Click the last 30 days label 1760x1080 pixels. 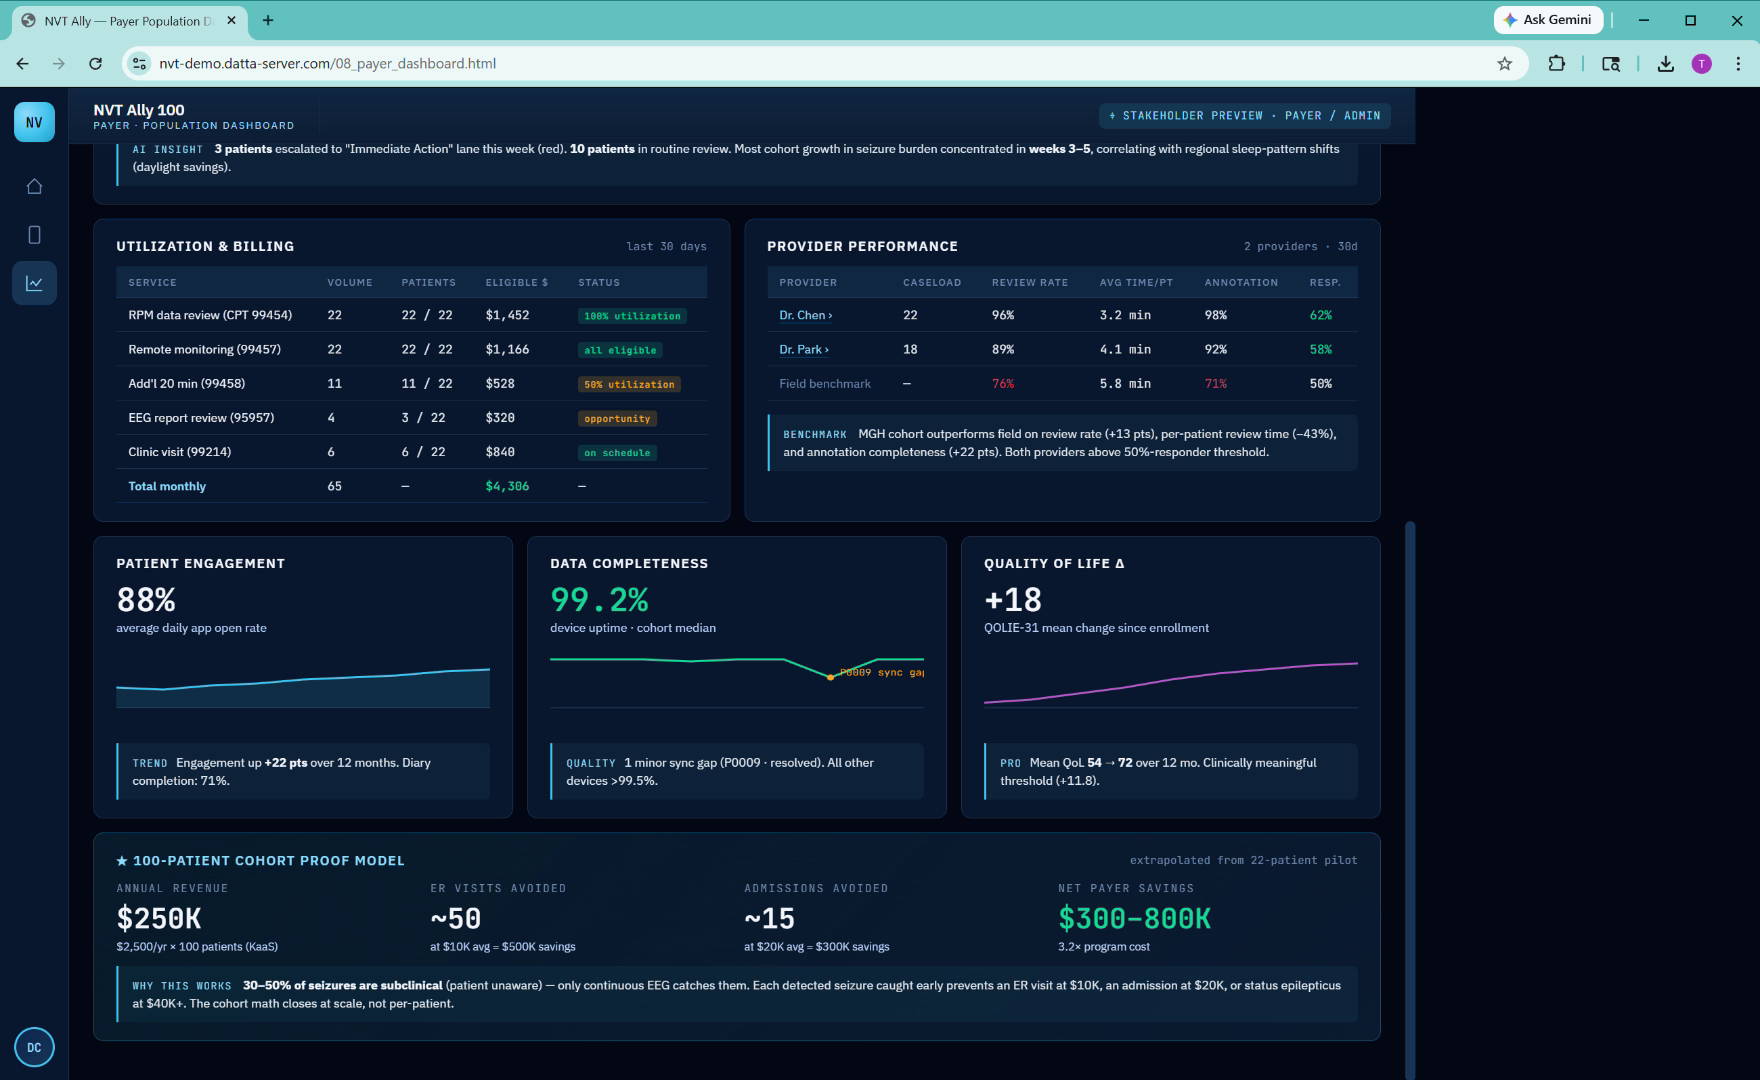(x=666, y=246)
